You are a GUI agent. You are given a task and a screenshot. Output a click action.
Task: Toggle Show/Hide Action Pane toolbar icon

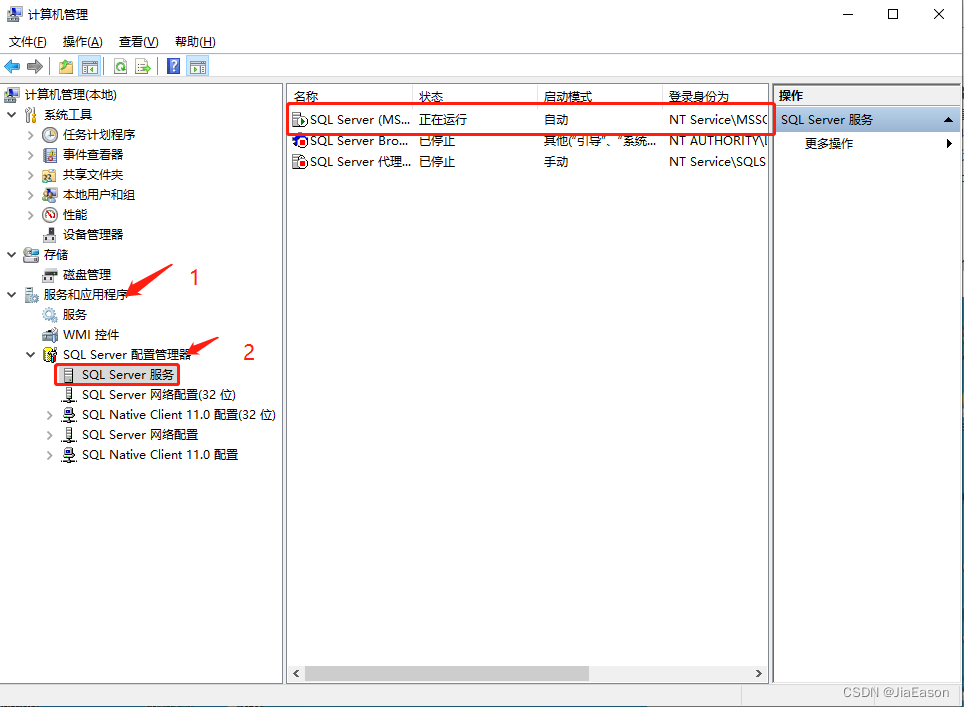[198, 66]
